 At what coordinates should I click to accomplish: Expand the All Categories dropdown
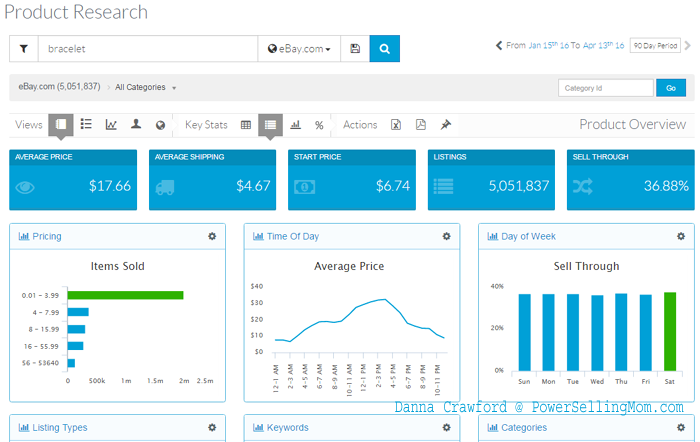[x=146, y=87]
